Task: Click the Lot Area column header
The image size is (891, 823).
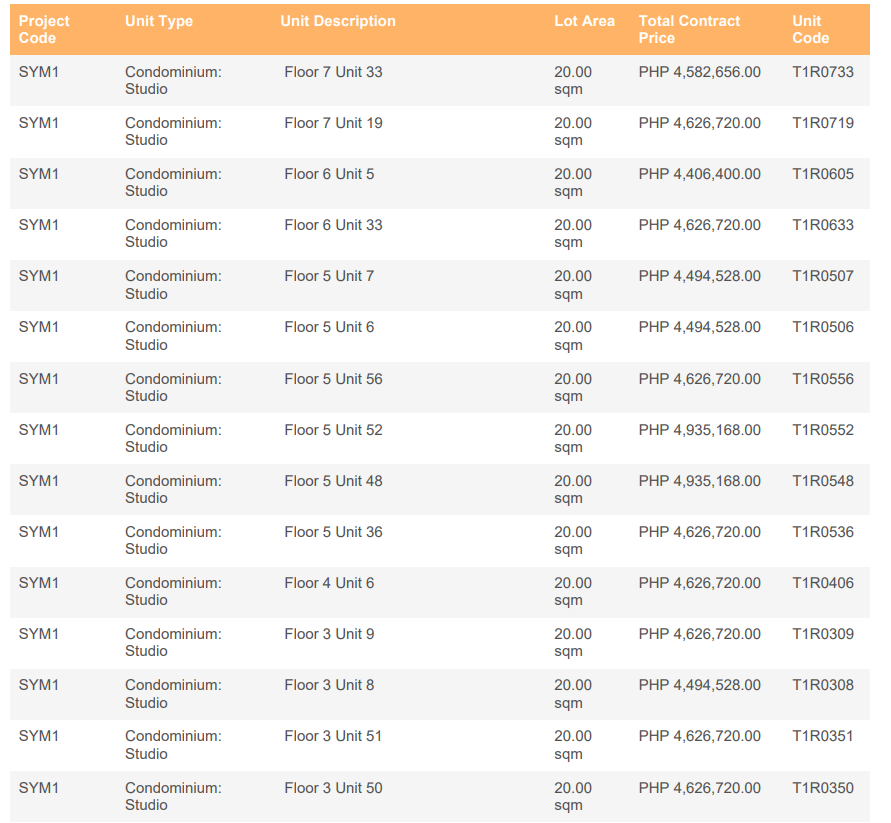Action: coord(584,21)
